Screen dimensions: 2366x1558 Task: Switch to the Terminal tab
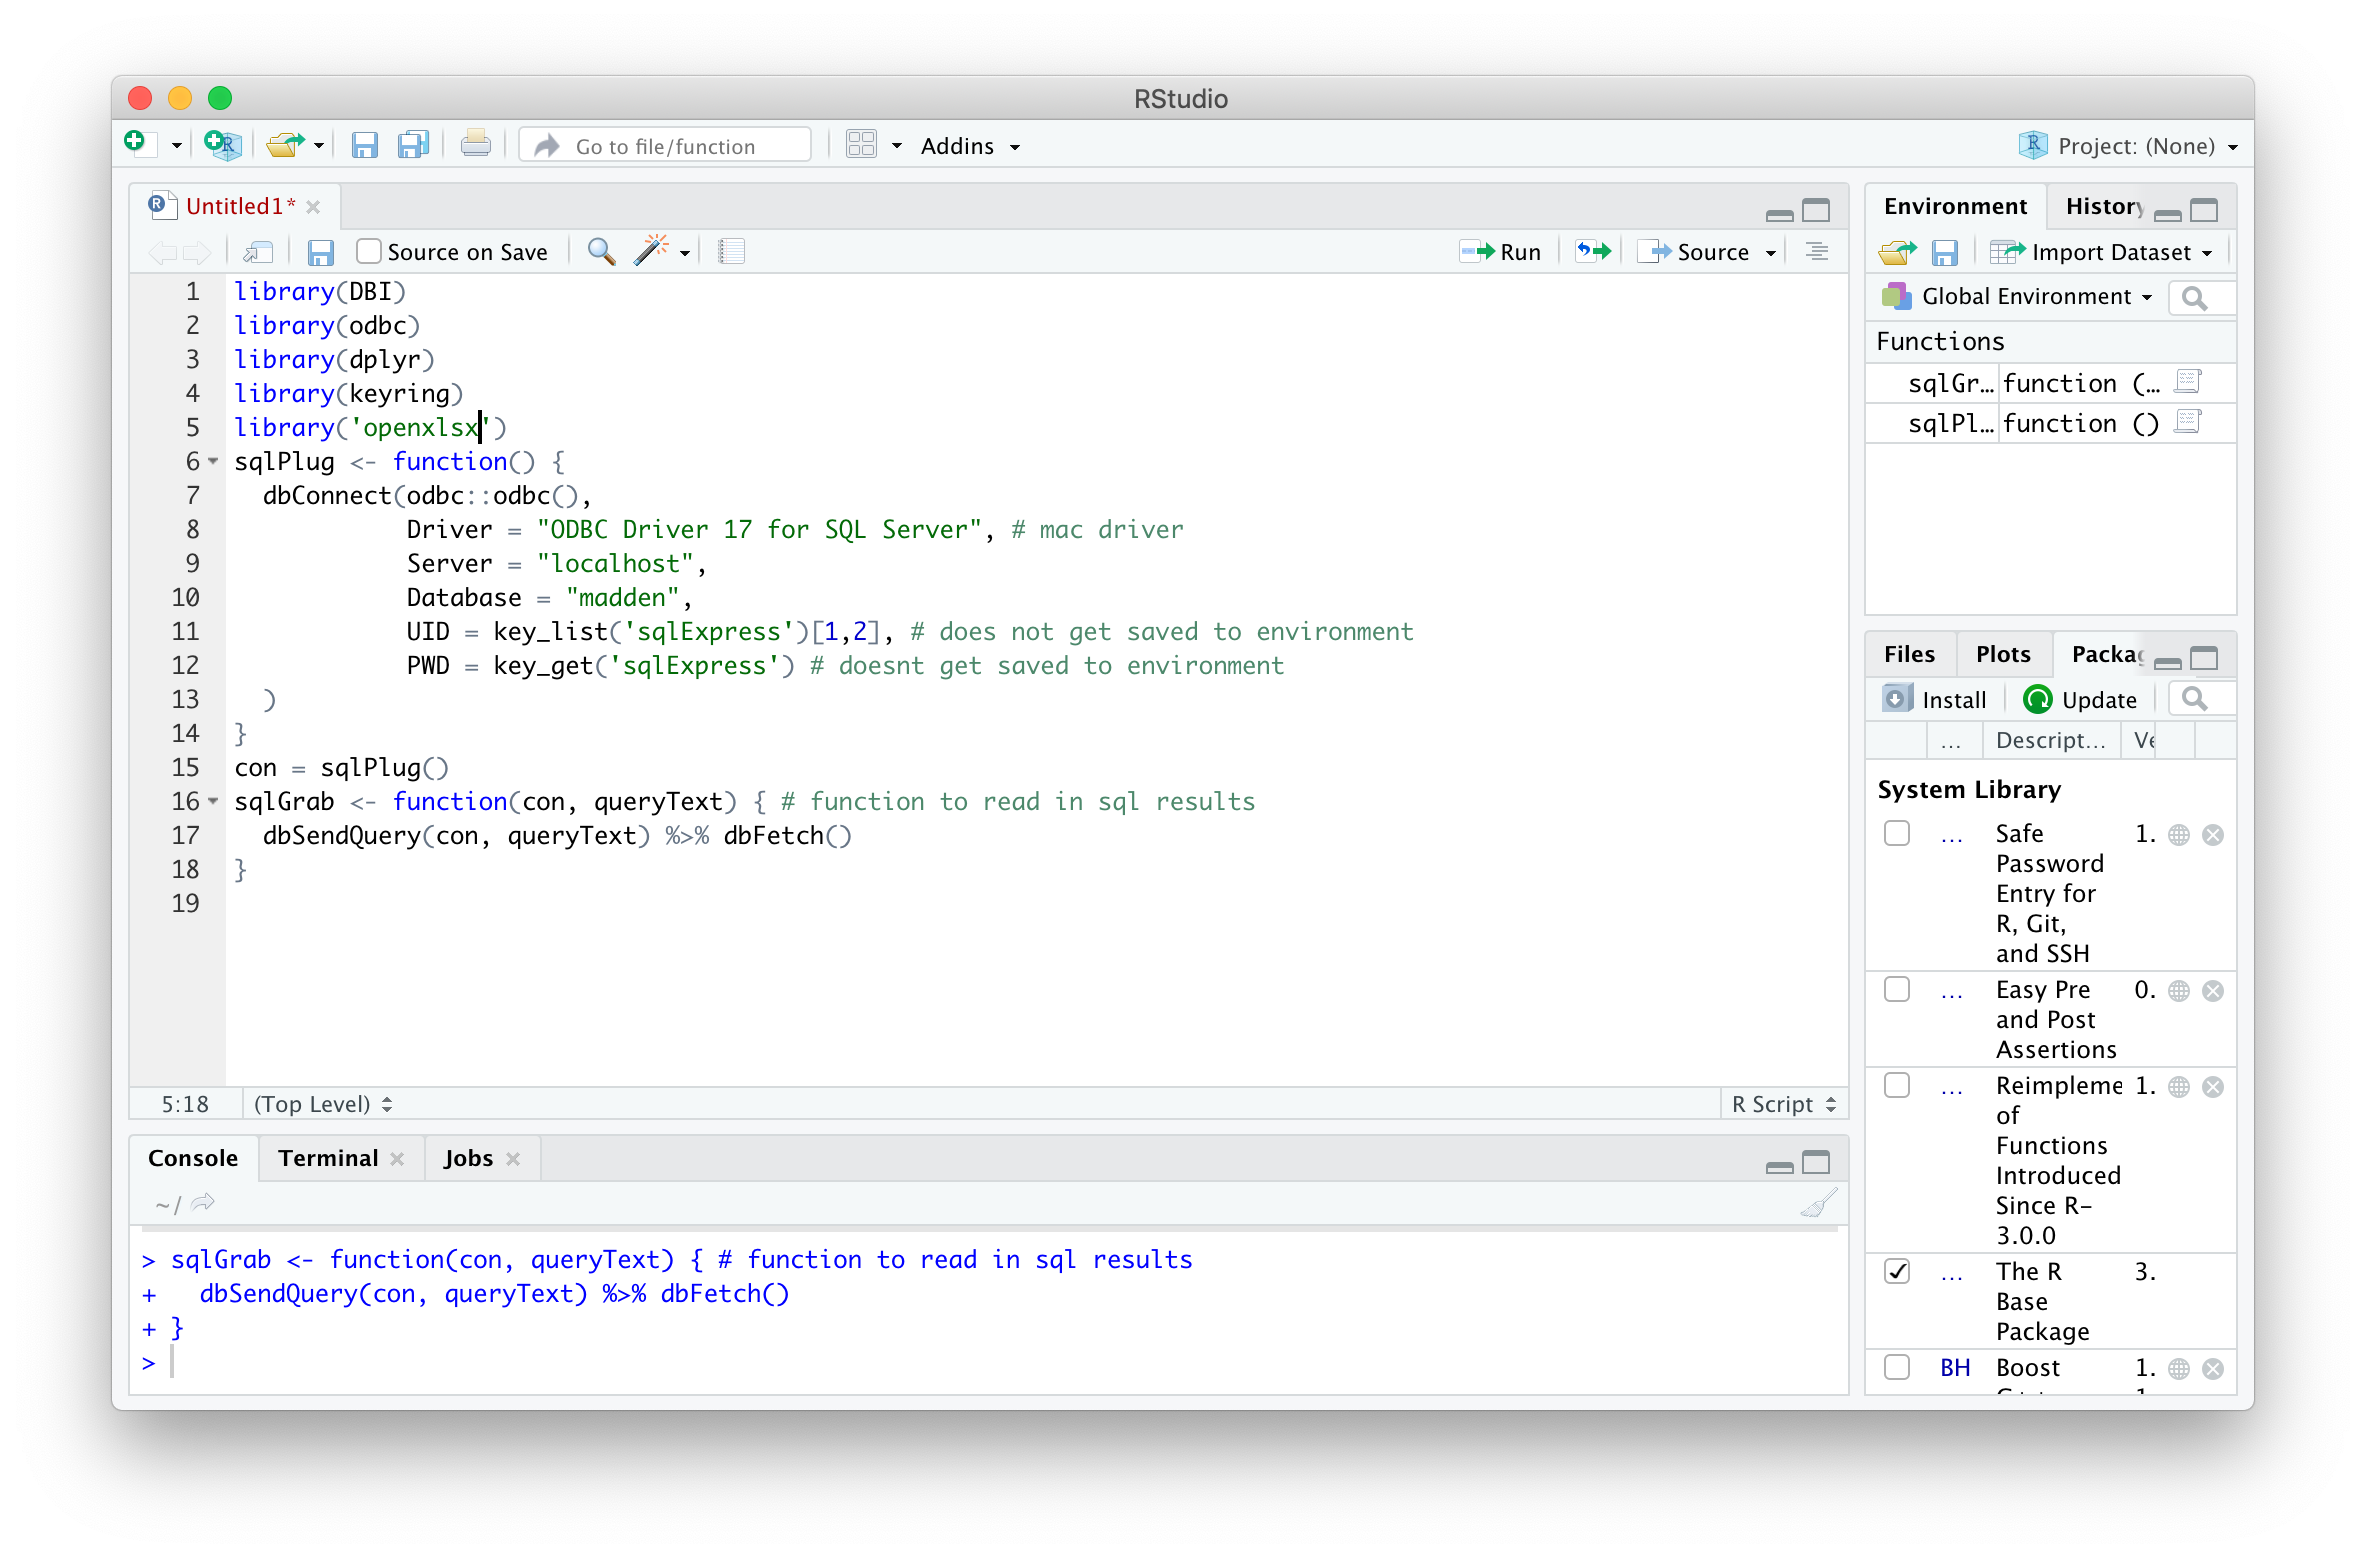(328, 1158)
